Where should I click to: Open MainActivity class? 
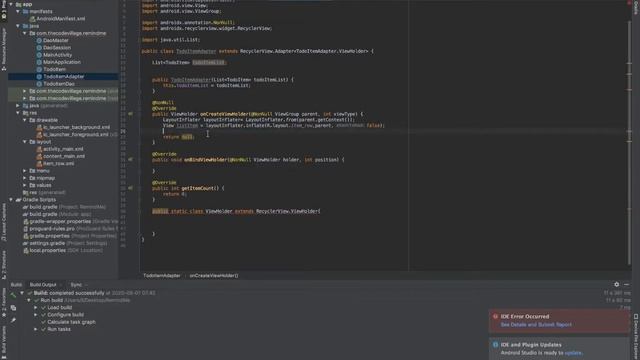[58, 55]
